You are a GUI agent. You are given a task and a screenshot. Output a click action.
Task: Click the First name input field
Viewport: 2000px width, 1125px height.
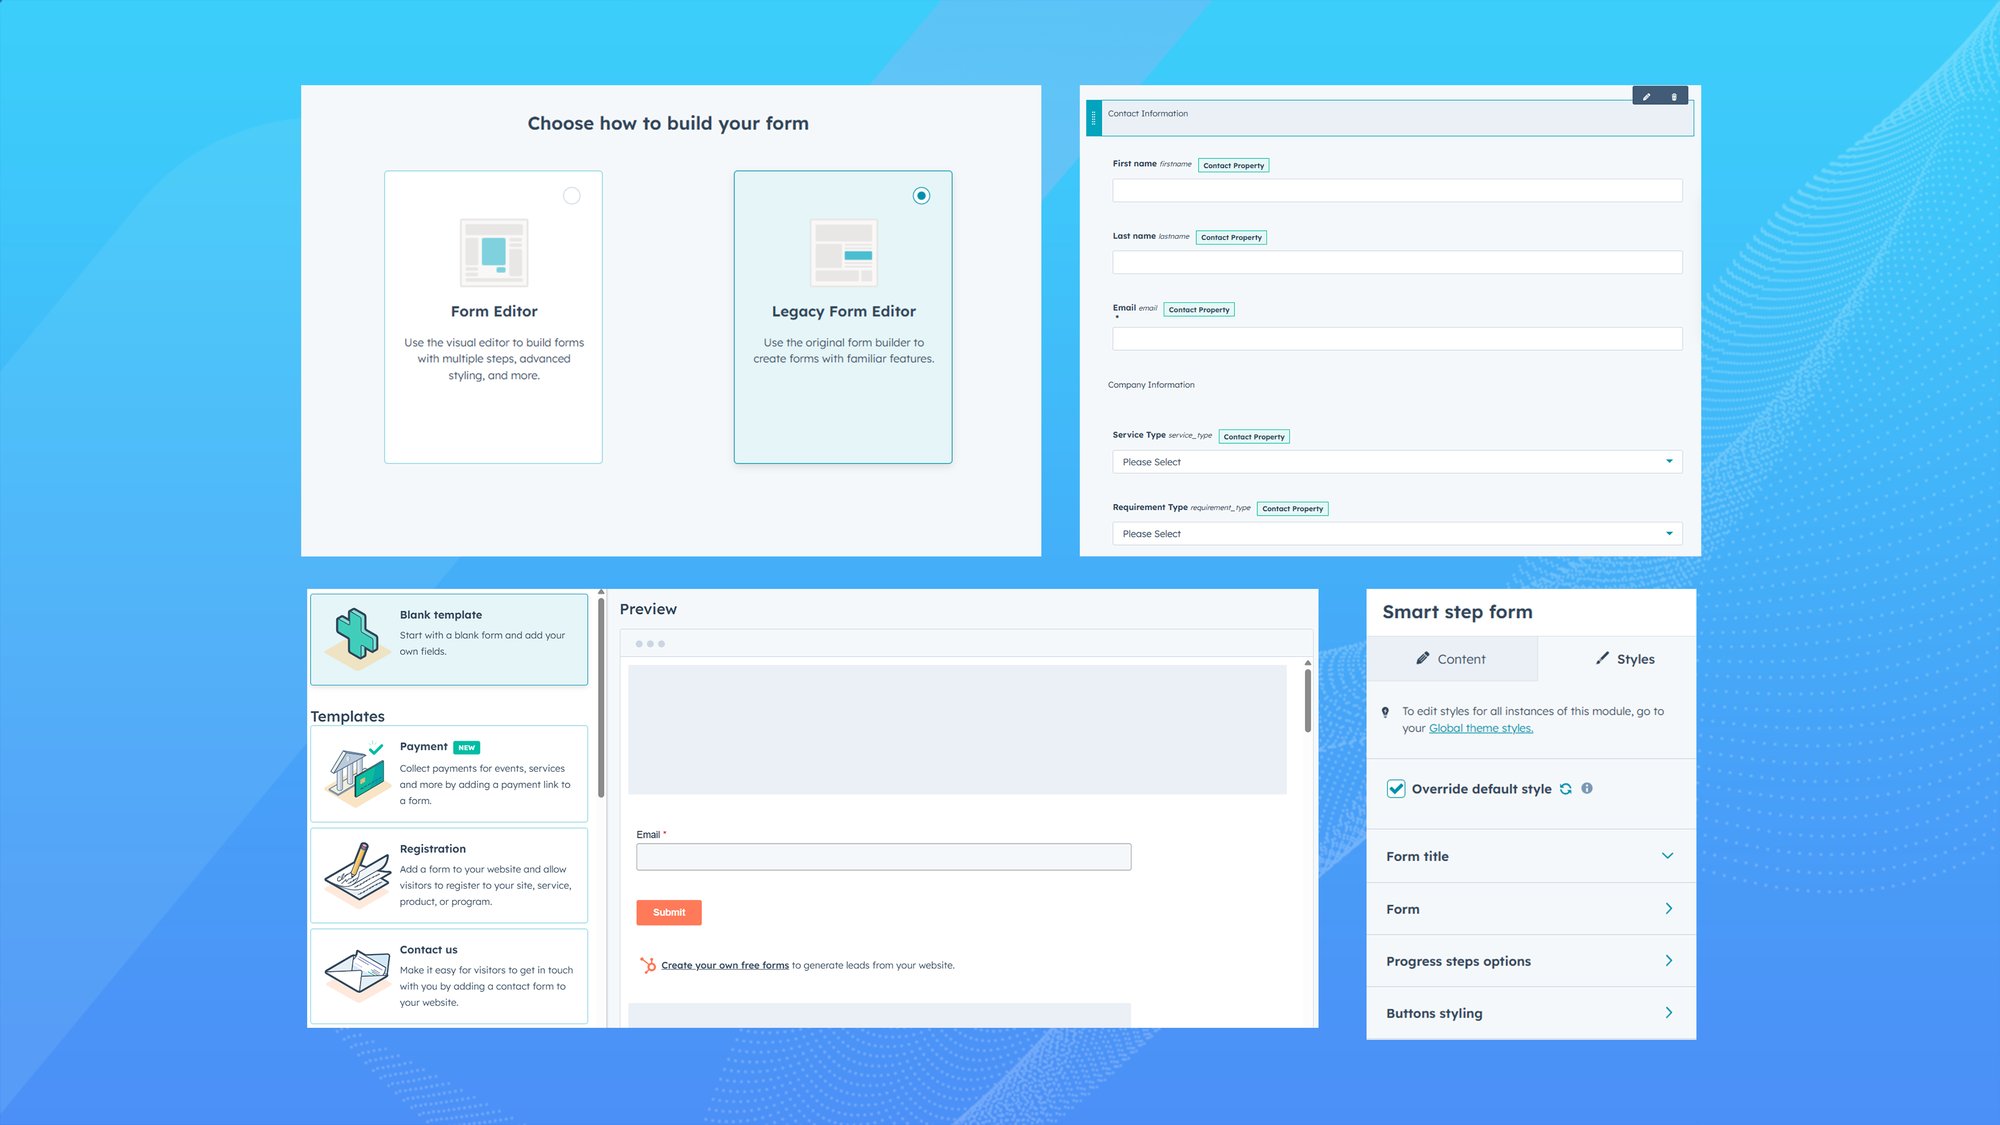pos(1396,191)
